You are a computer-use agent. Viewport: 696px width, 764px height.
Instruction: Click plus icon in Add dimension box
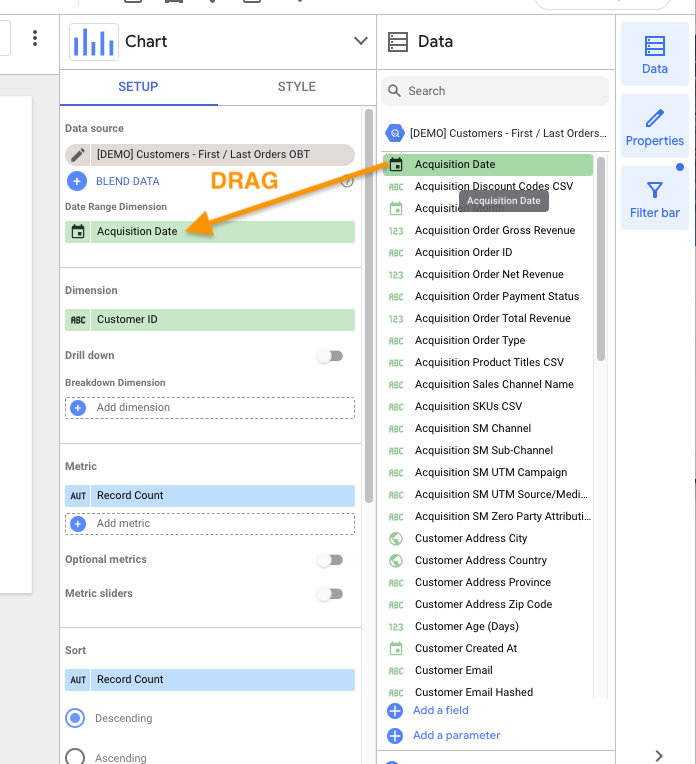point(78,408)
